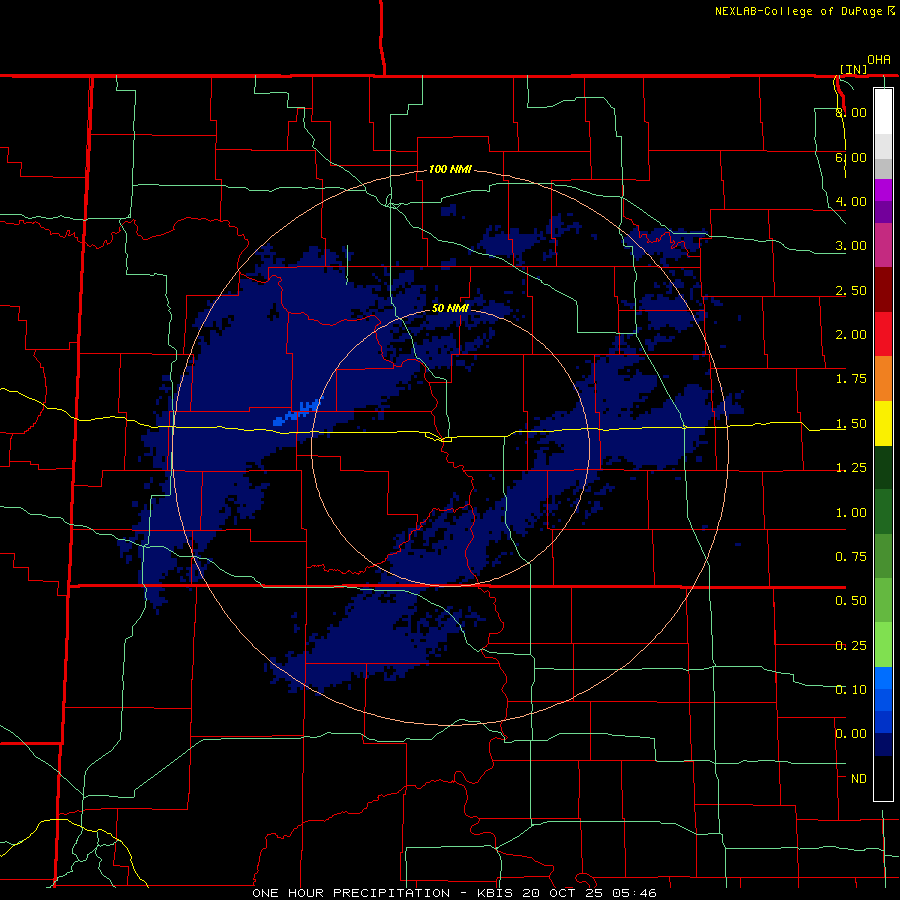This screenshot has width=900, height=900.
Task: Click the [IN] units label
Action: click(x=854, y=69)
